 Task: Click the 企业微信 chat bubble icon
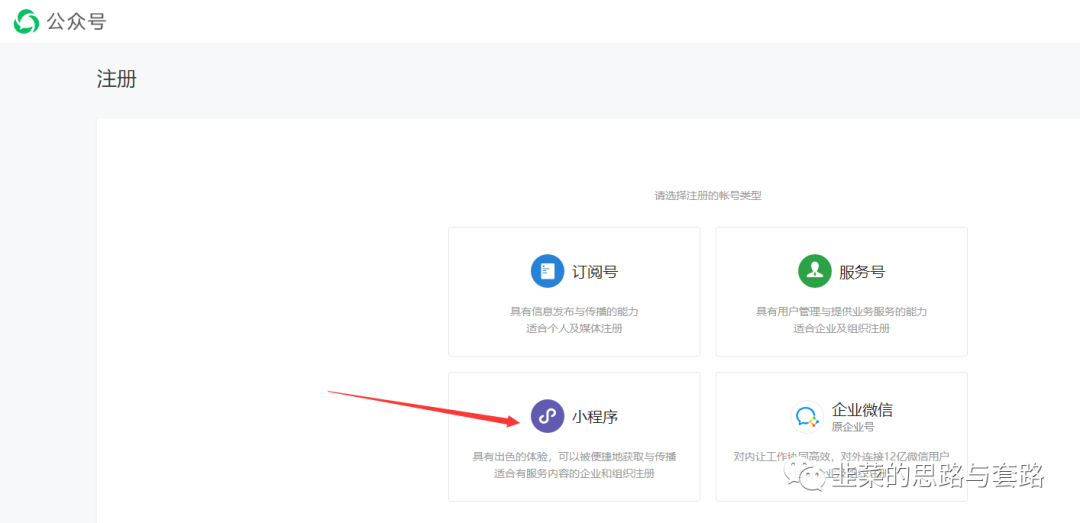807,417
